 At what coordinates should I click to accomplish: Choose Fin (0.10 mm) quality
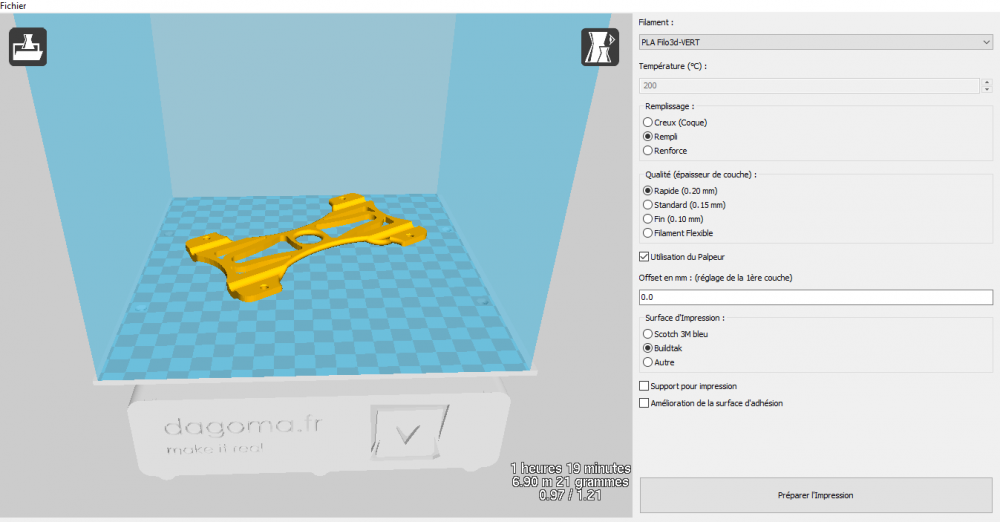673,219
